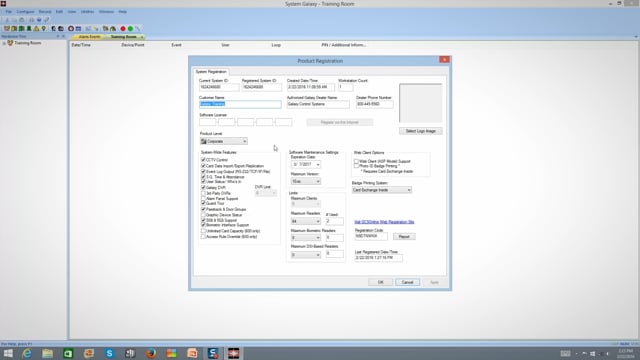Screen dimensions: 640x360
Task: Open Firefox from the taskbar
Action: [x=151, y=353]
